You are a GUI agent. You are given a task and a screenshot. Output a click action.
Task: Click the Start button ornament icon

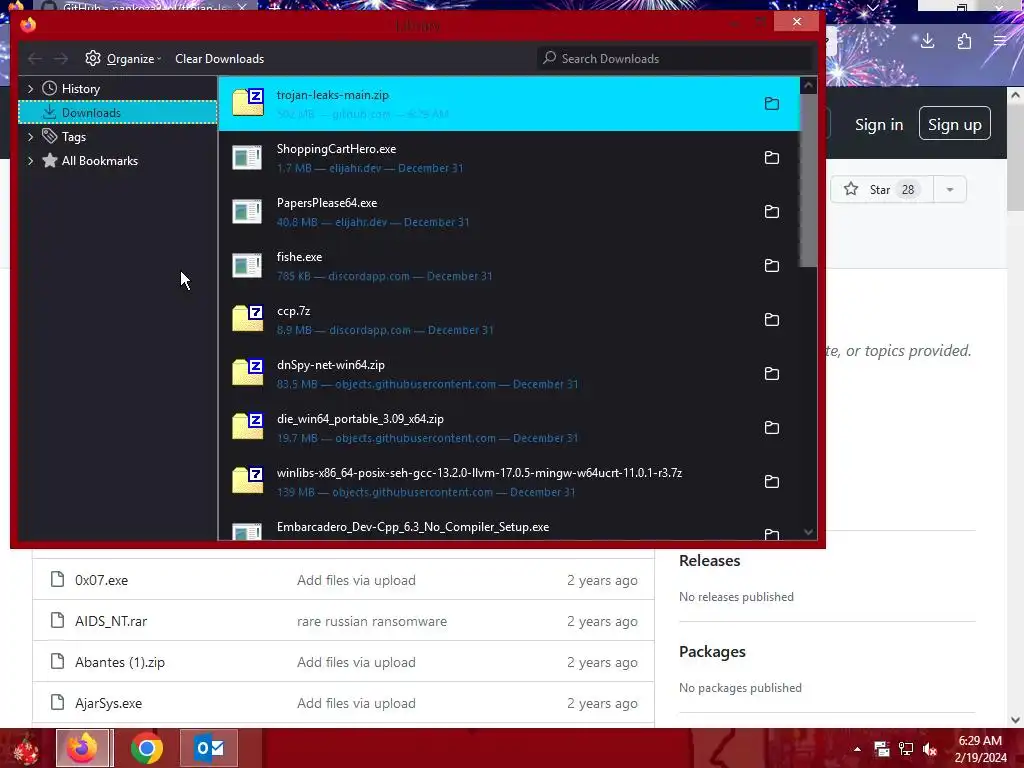pyautogui.click(x=26, y=749)
